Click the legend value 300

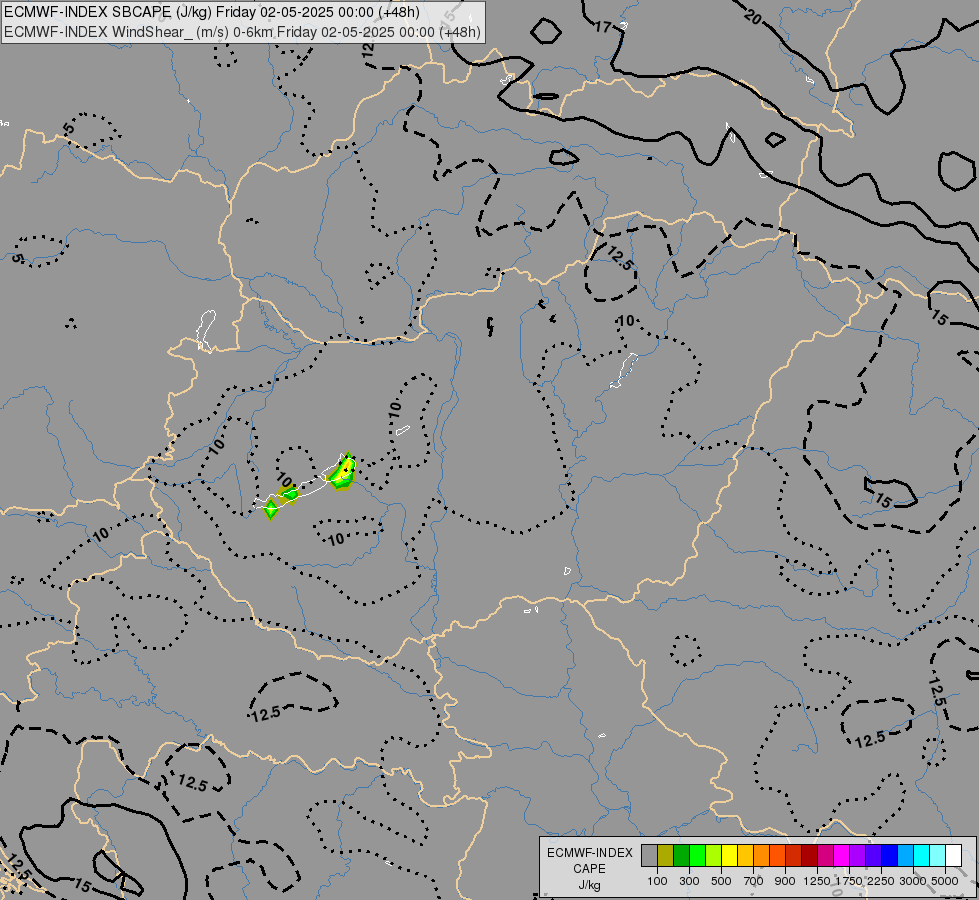click(x=689, y=881)
